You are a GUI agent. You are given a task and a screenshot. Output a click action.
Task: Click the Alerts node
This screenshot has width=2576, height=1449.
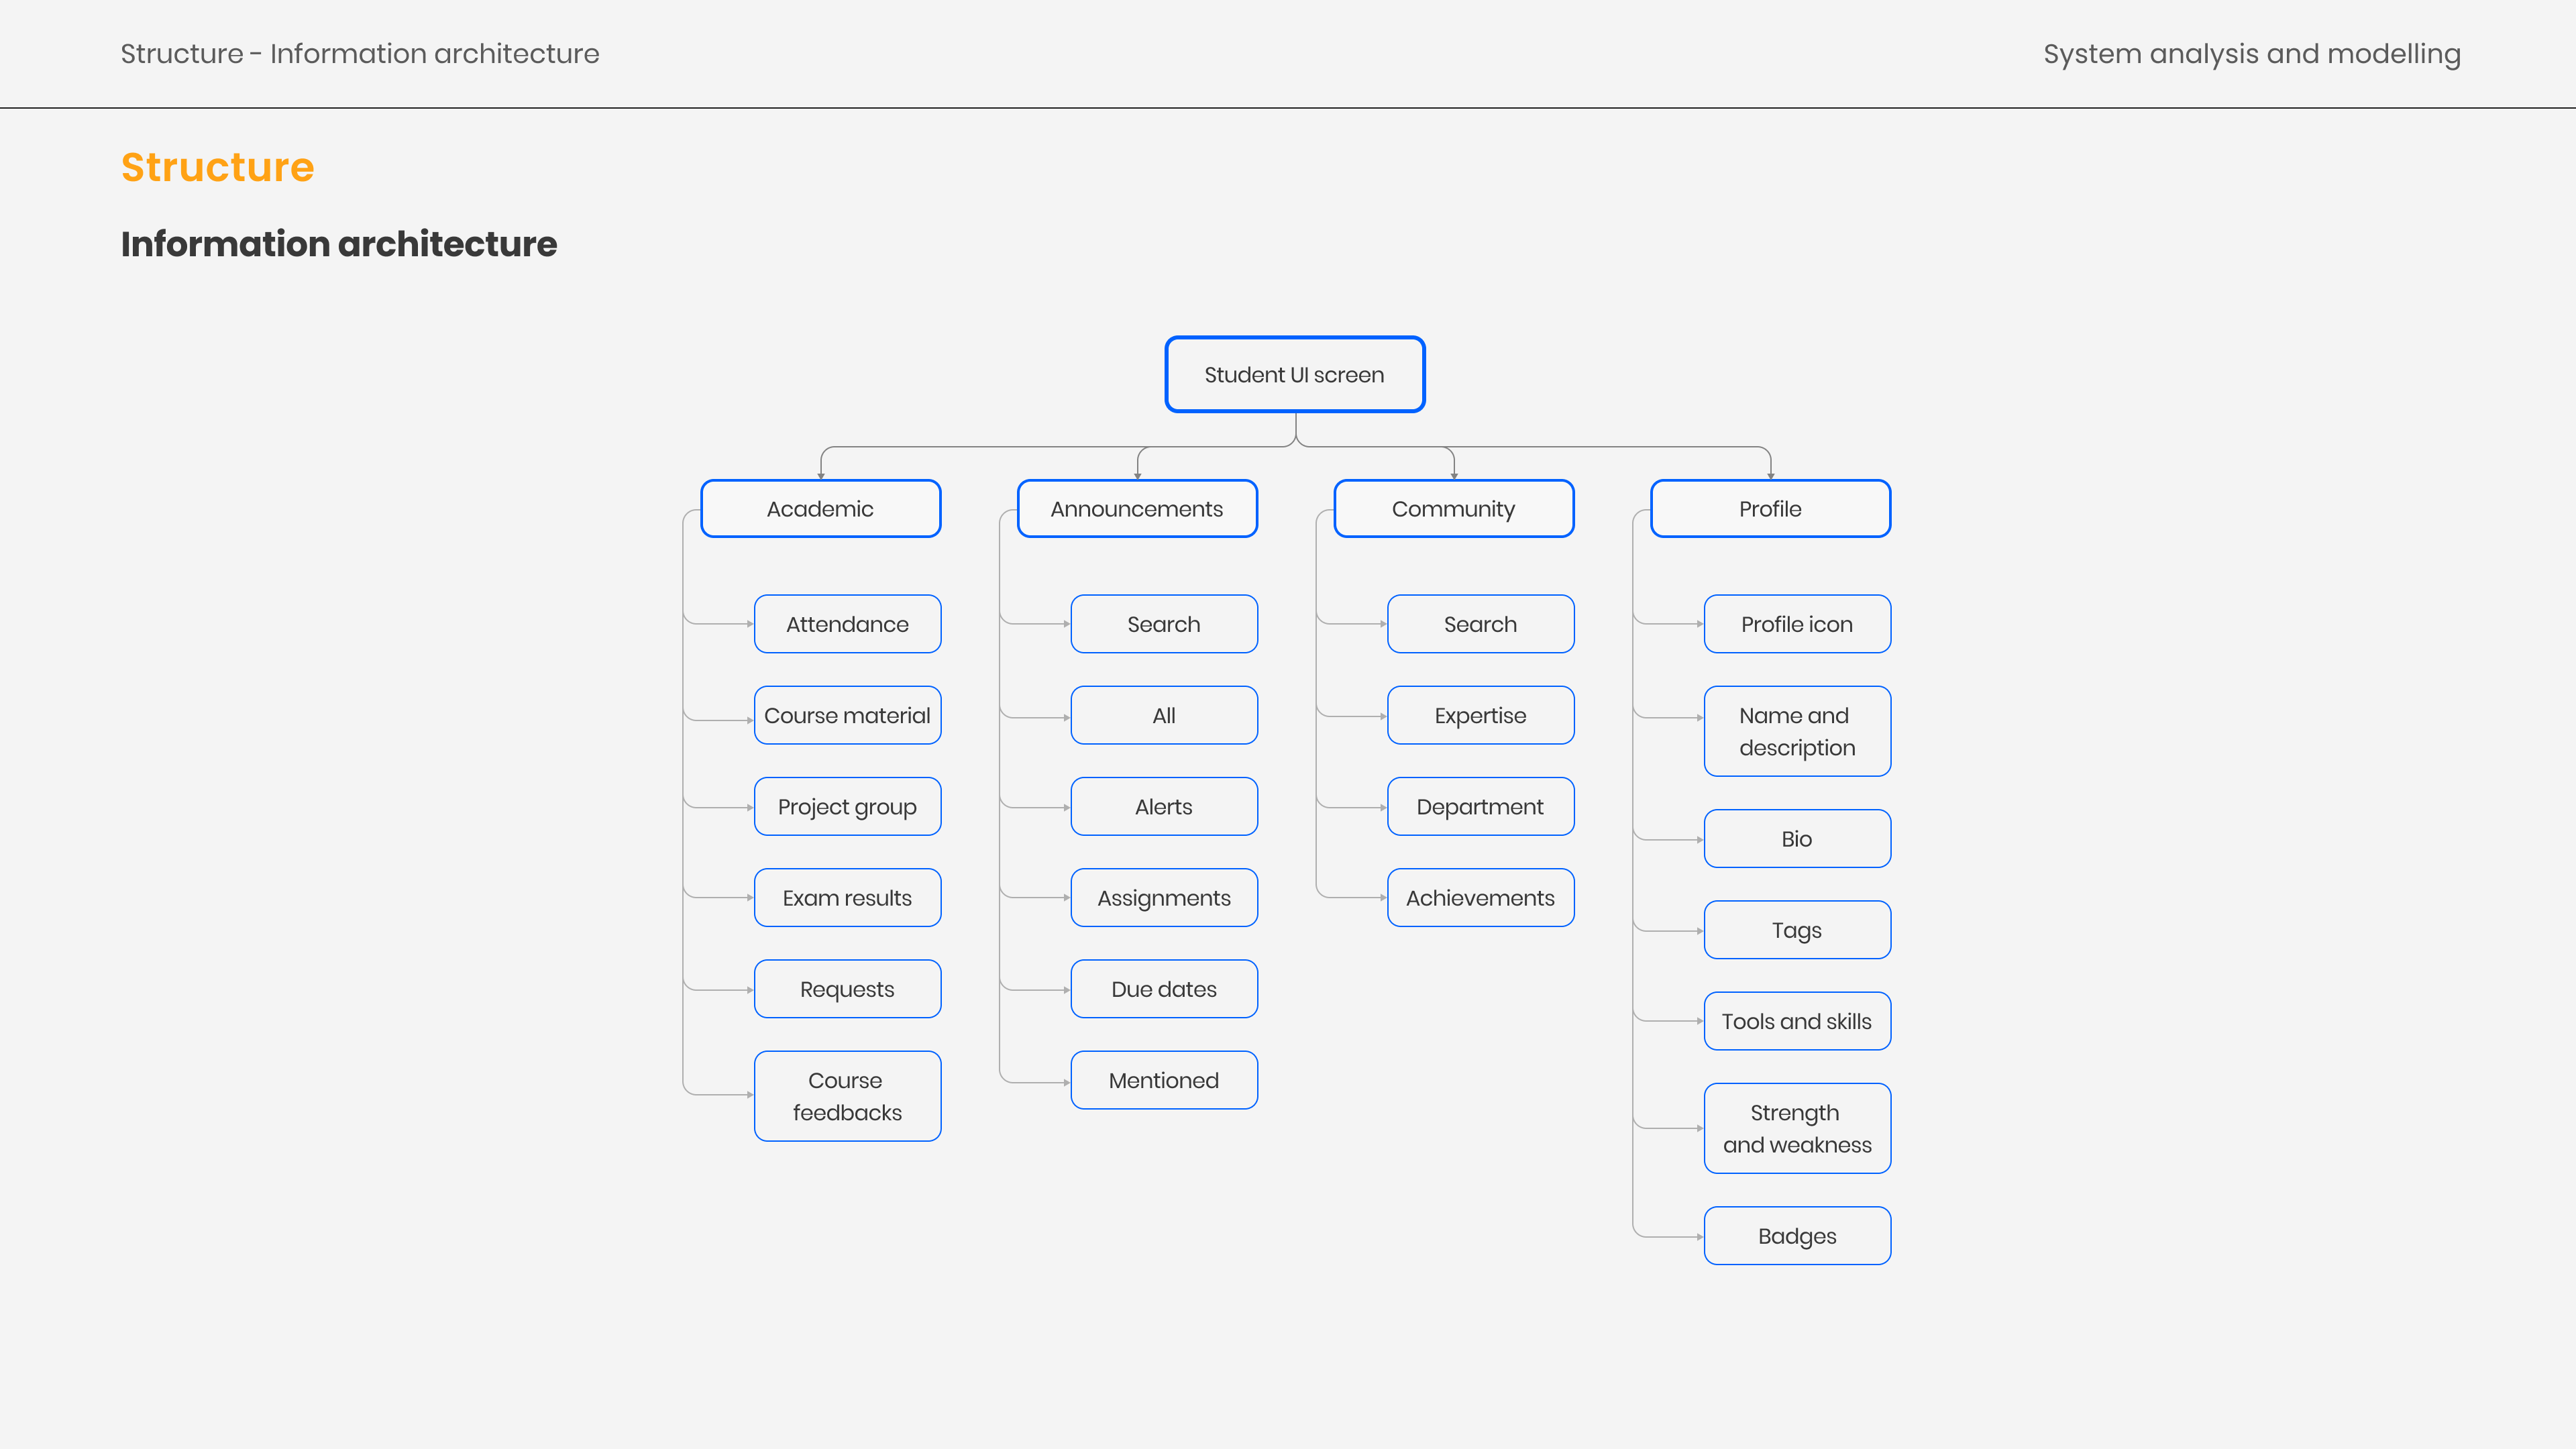click(x=1163, y=806)
